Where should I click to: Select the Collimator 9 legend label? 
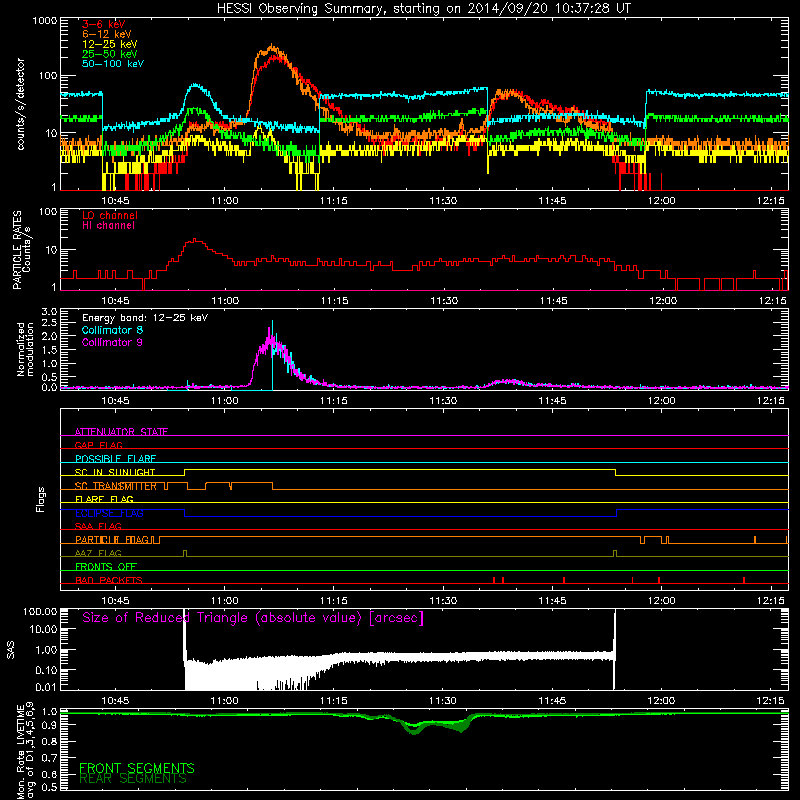[112, 342]
